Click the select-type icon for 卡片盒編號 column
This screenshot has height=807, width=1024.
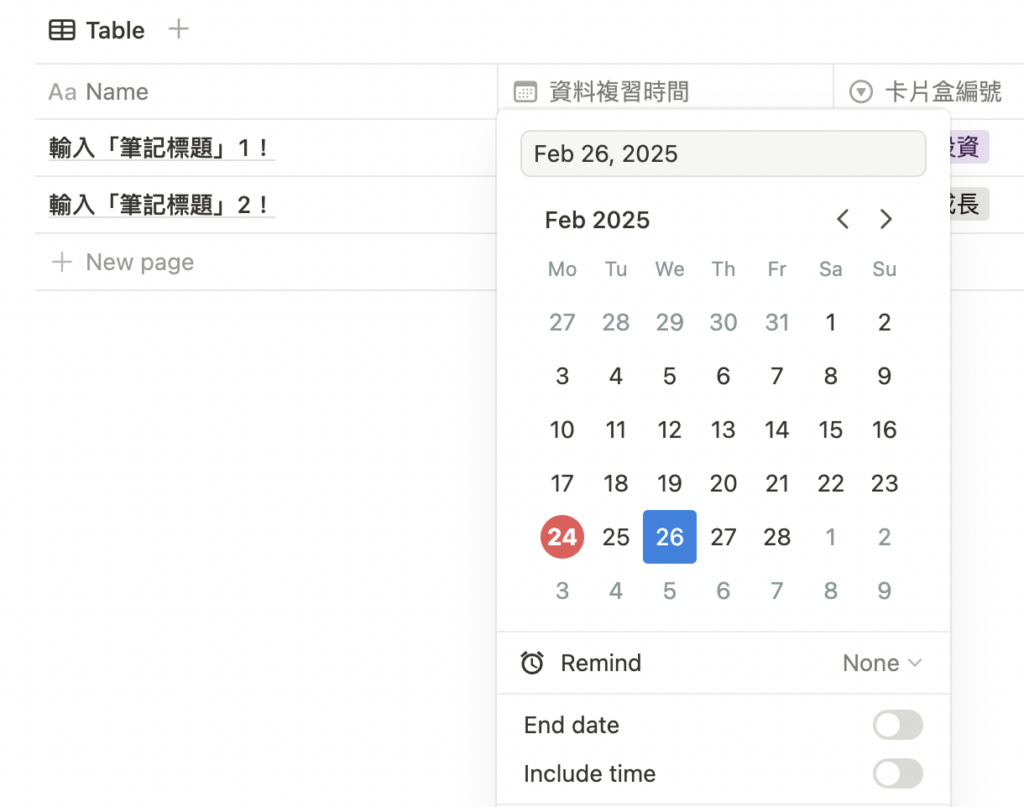click(x=860, y=92)
